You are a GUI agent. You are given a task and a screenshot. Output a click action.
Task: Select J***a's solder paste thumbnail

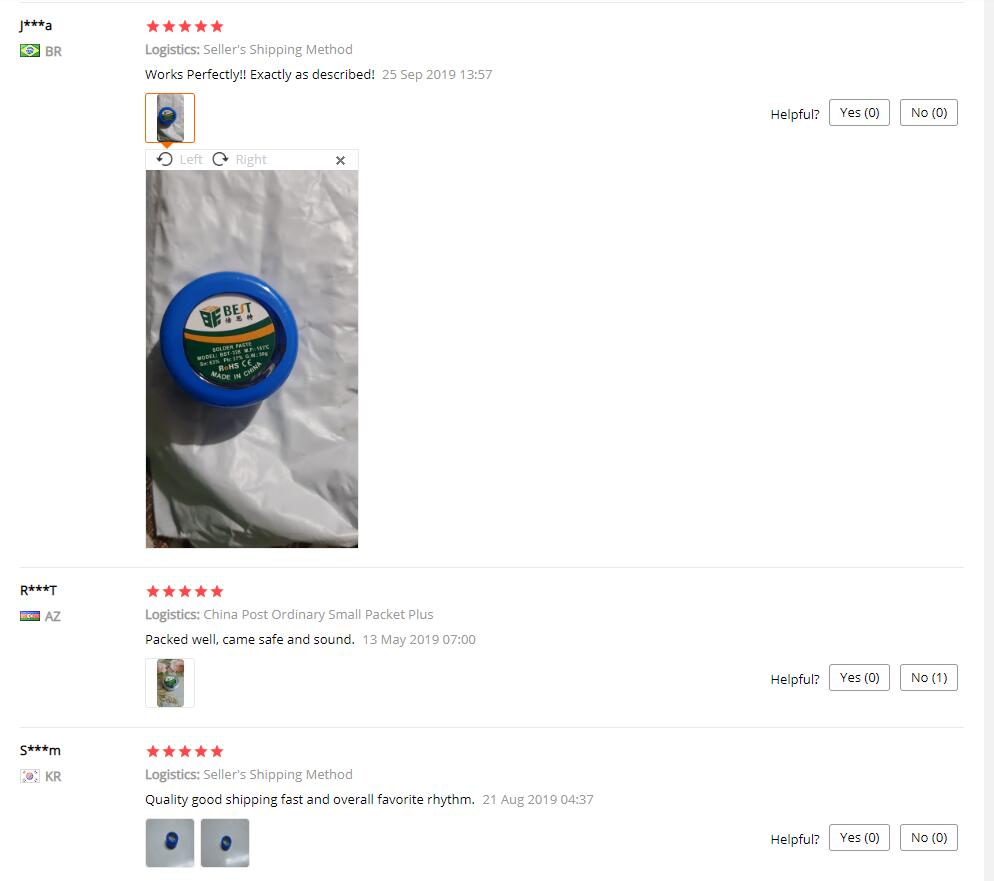click(170, 118)
